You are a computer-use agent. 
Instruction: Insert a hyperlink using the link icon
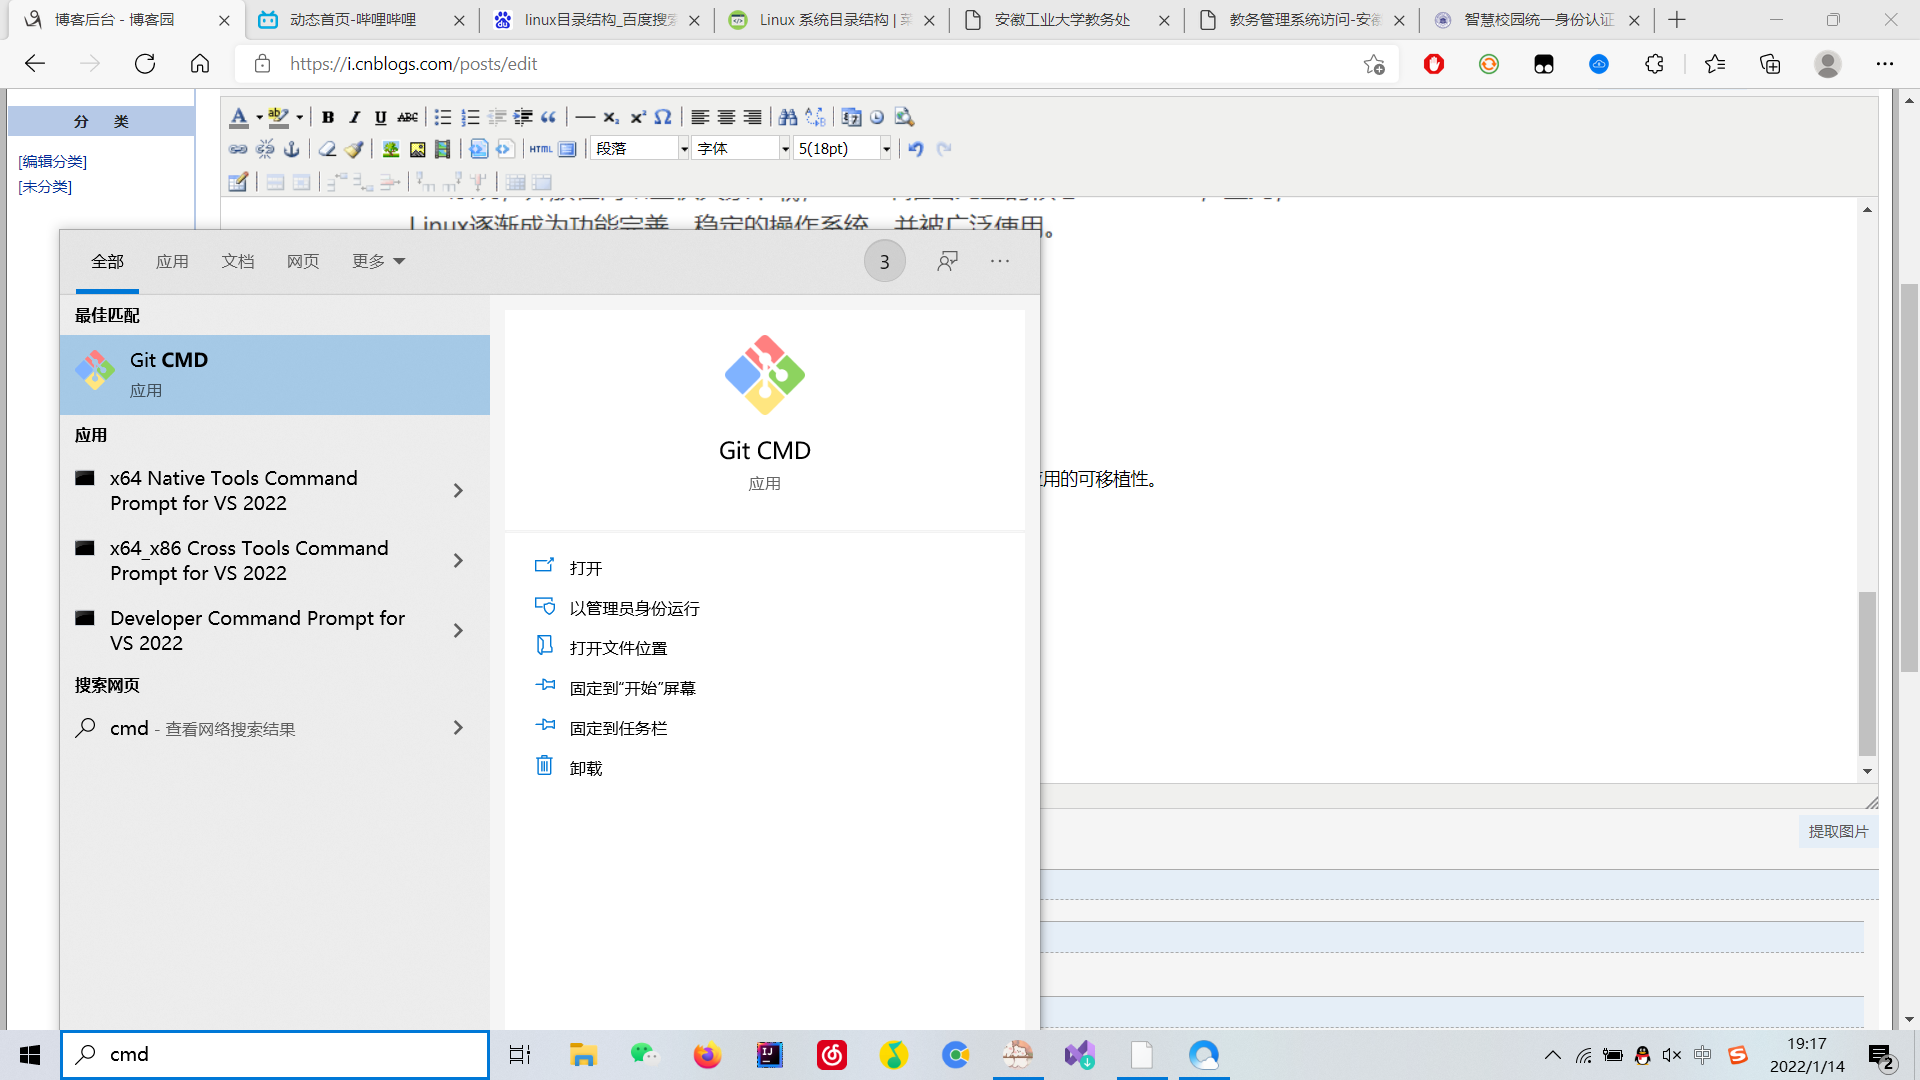[238, 149]
